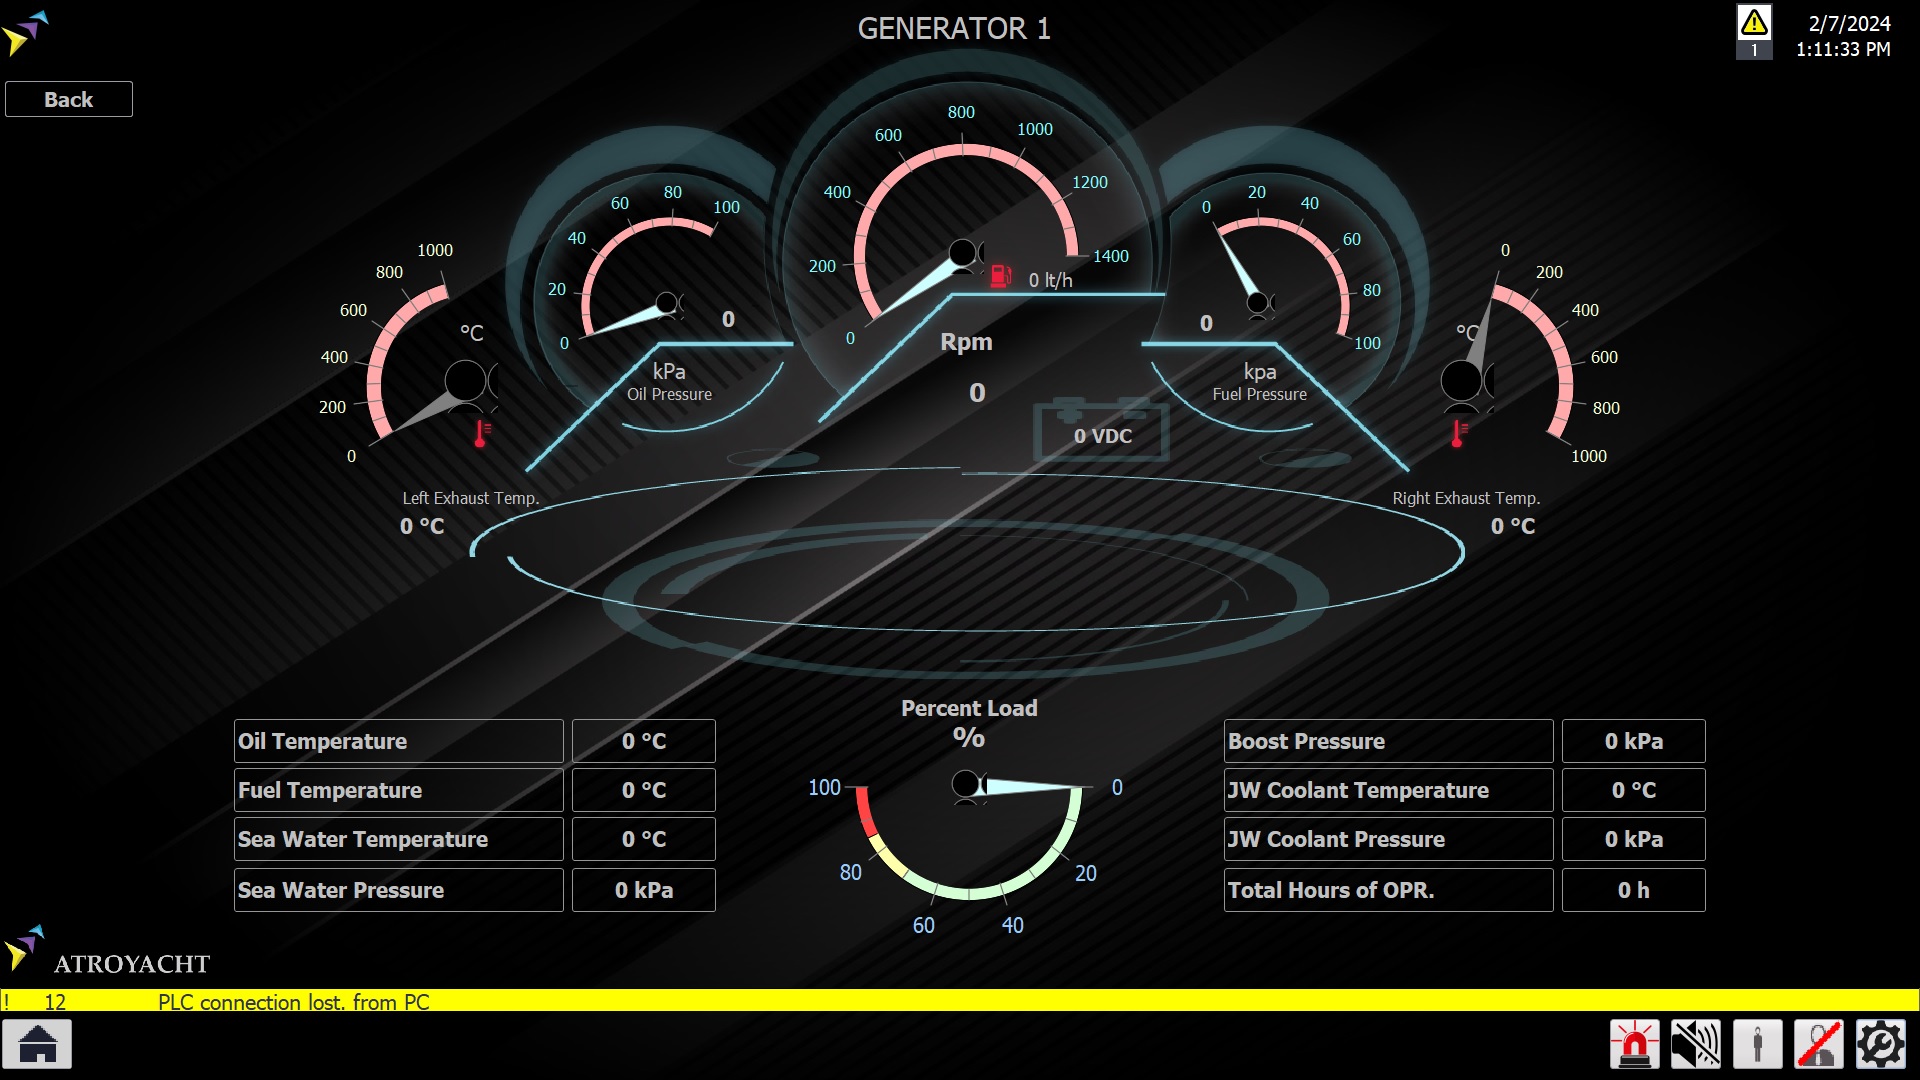Click the right exhaust thermometer icon
Image resolution: width=1920 pixels, height=1080 pixels.
(x=1459, y=433)
